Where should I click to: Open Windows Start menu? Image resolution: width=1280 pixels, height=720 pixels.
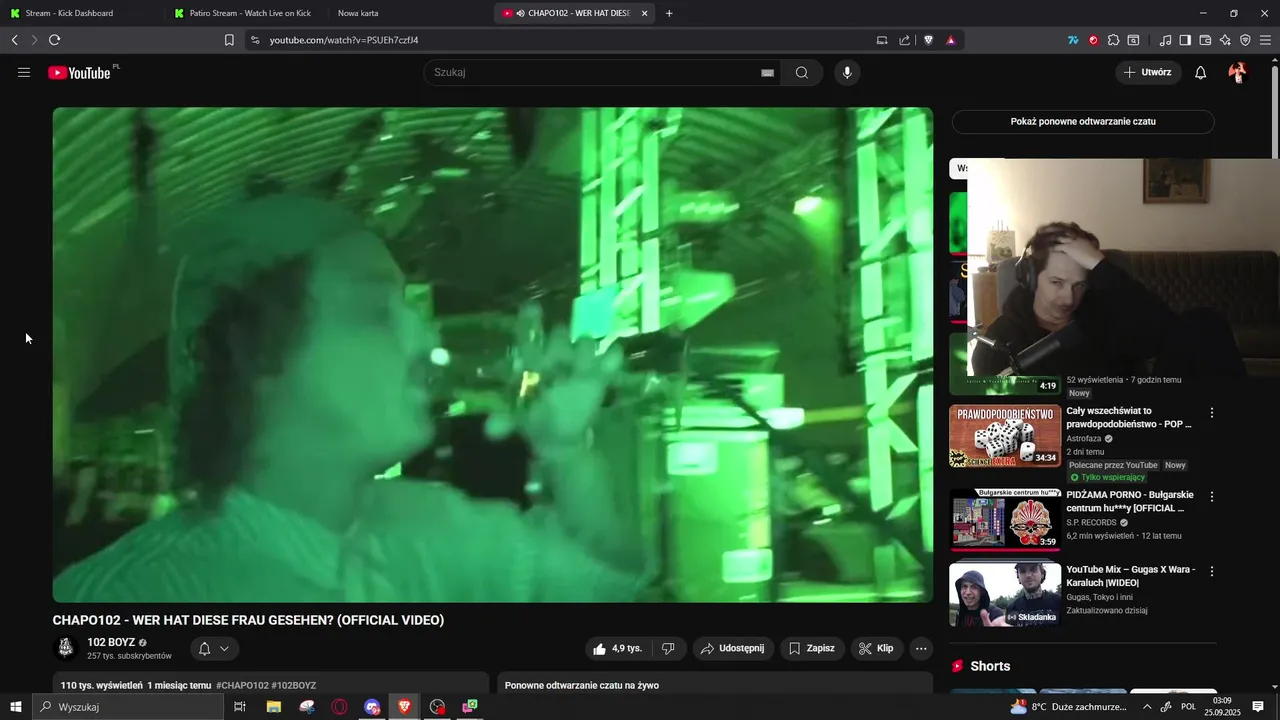pos(15,707)
